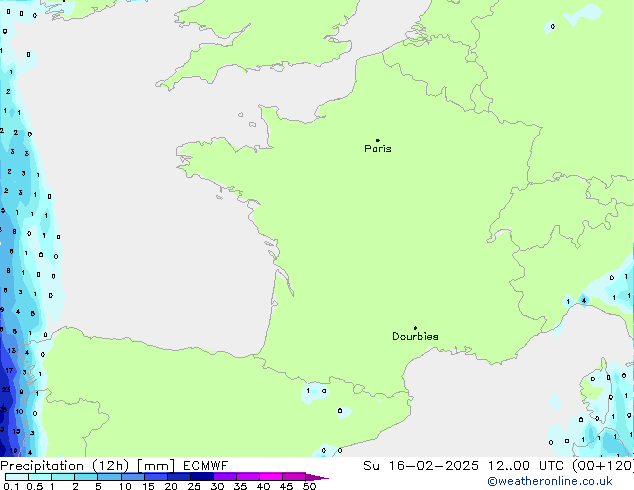Click the 30–35 mm purple legend swatch

225,477
